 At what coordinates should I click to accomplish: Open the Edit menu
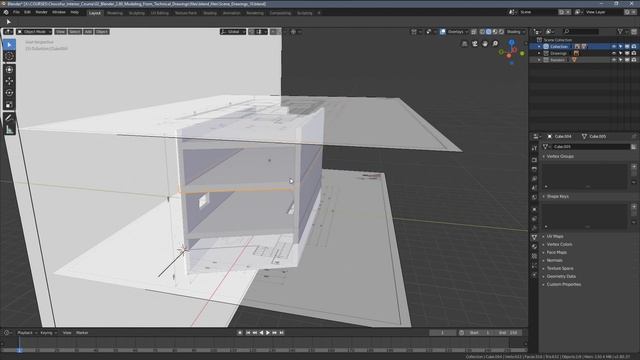click(x=27, y=13)
